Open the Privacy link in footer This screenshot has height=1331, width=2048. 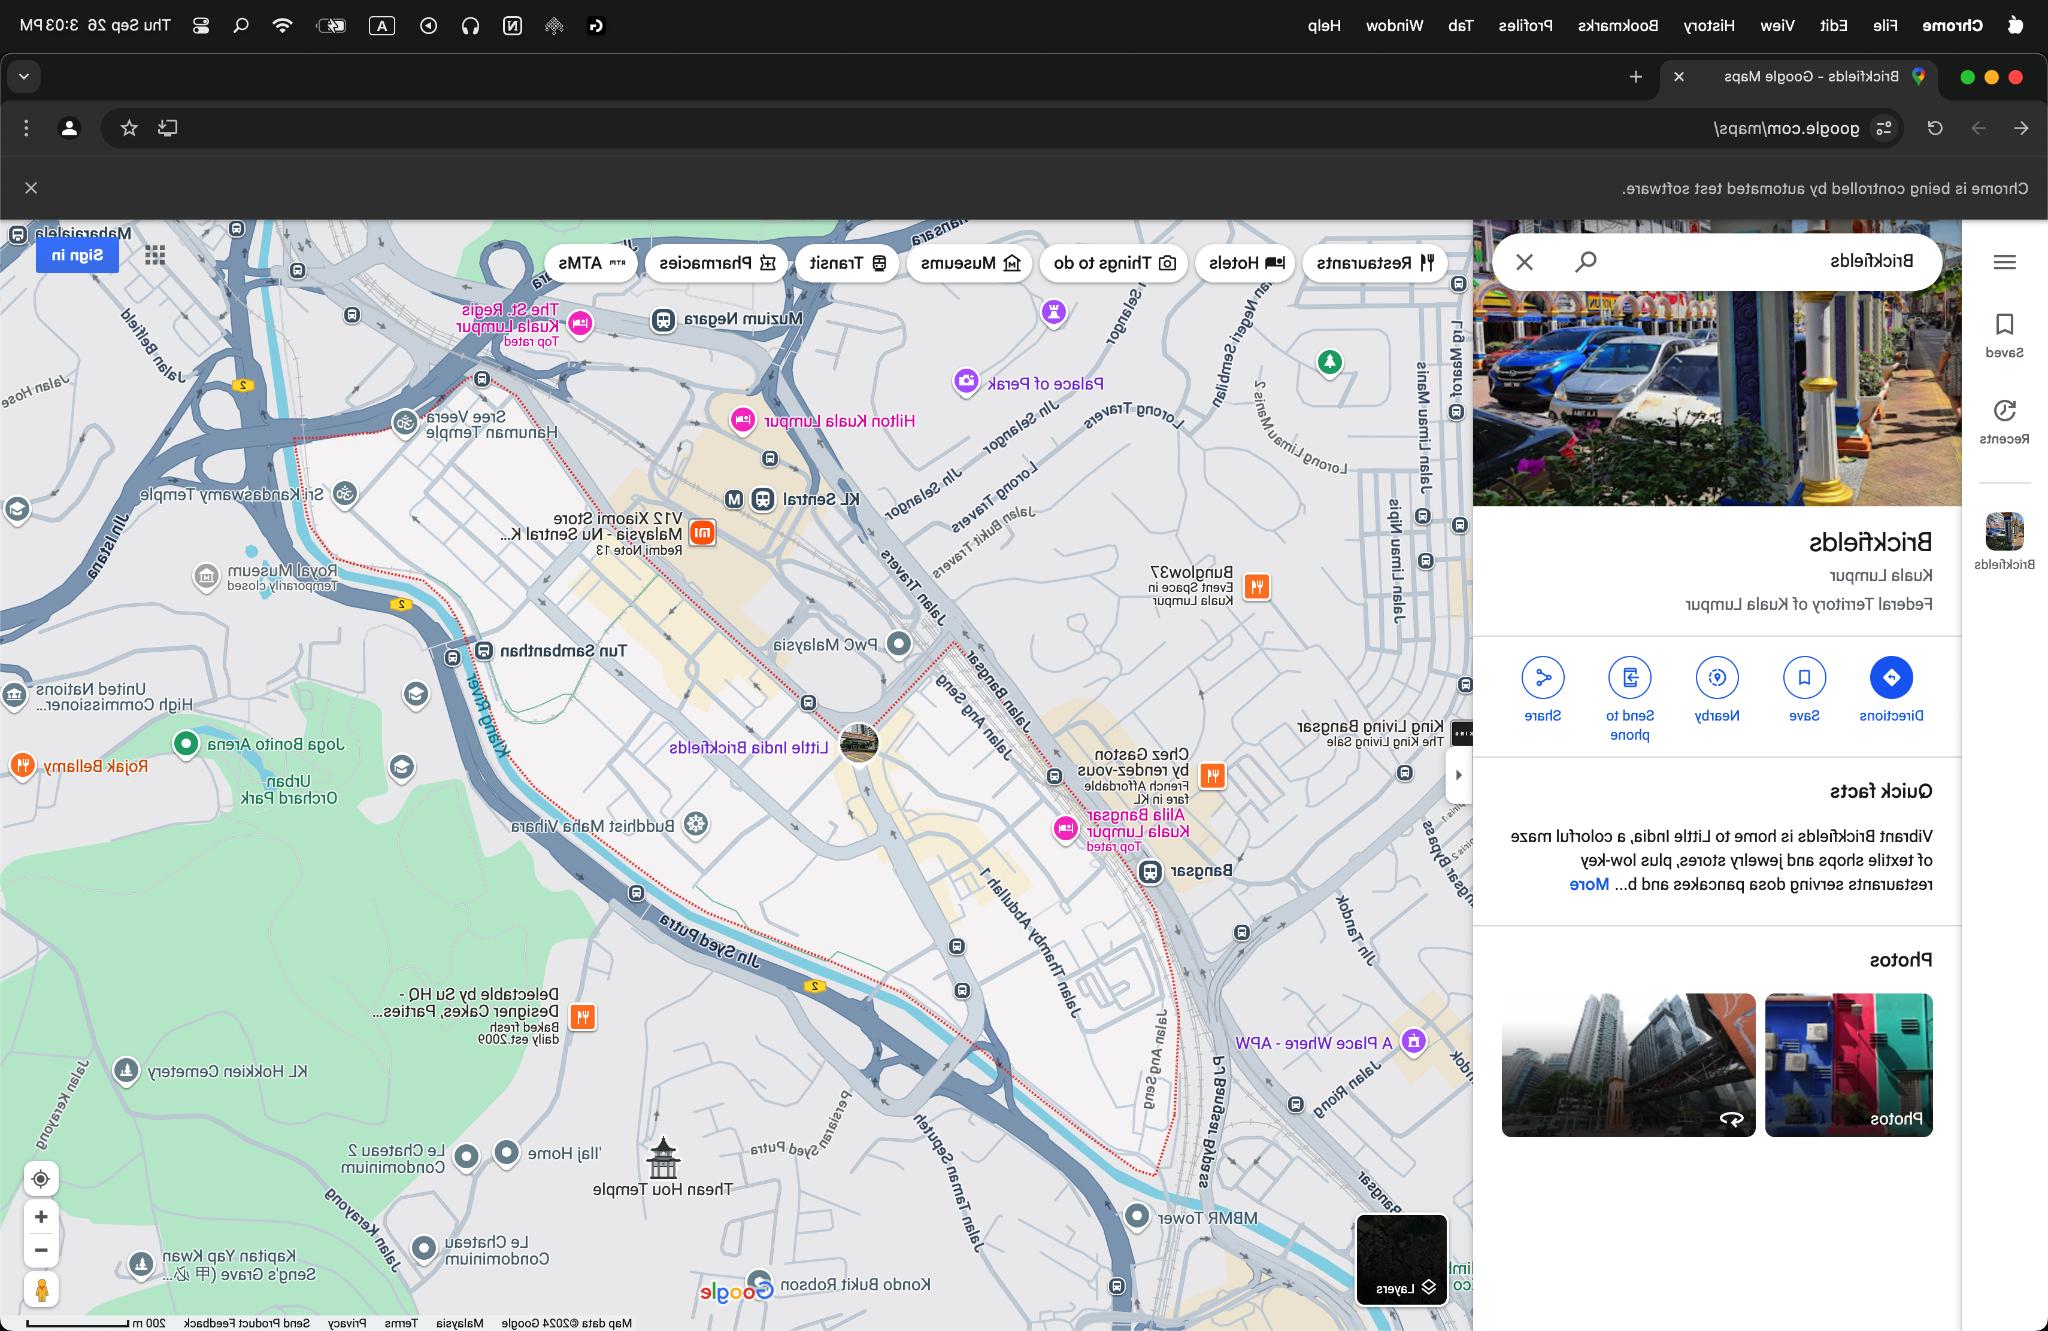point(347,1323)
